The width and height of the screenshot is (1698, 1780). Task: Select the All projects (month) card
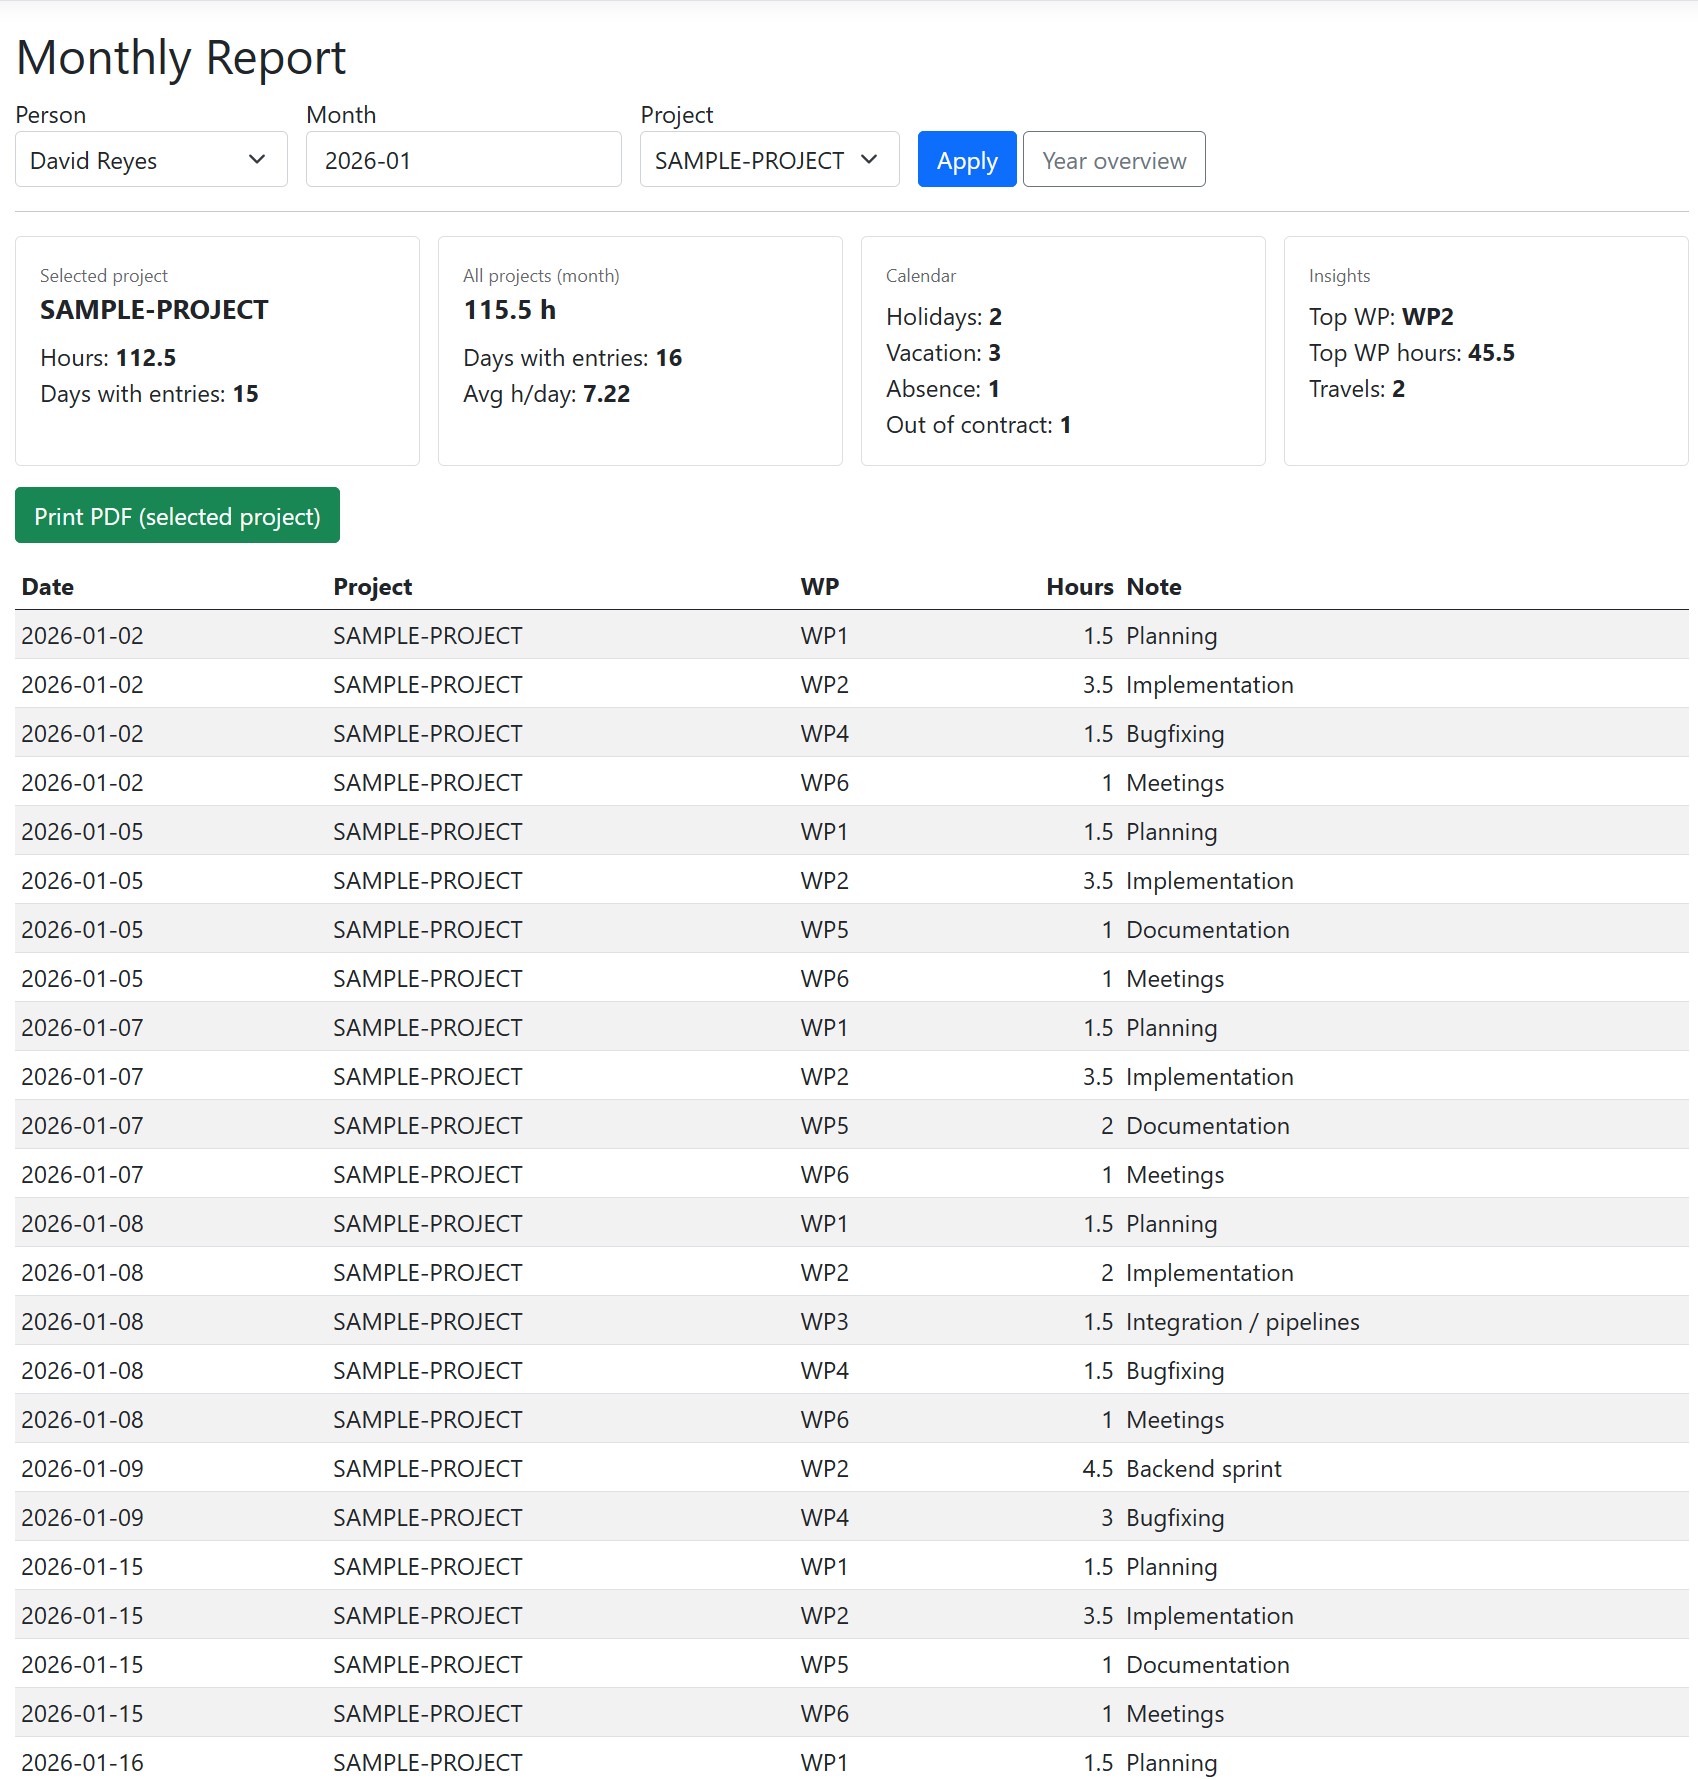(x=640, y=351)
